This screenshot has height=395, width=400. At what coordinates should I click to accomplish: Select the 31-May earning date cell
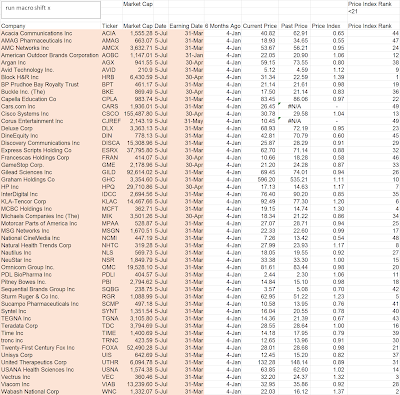click(x=186, y=121)
